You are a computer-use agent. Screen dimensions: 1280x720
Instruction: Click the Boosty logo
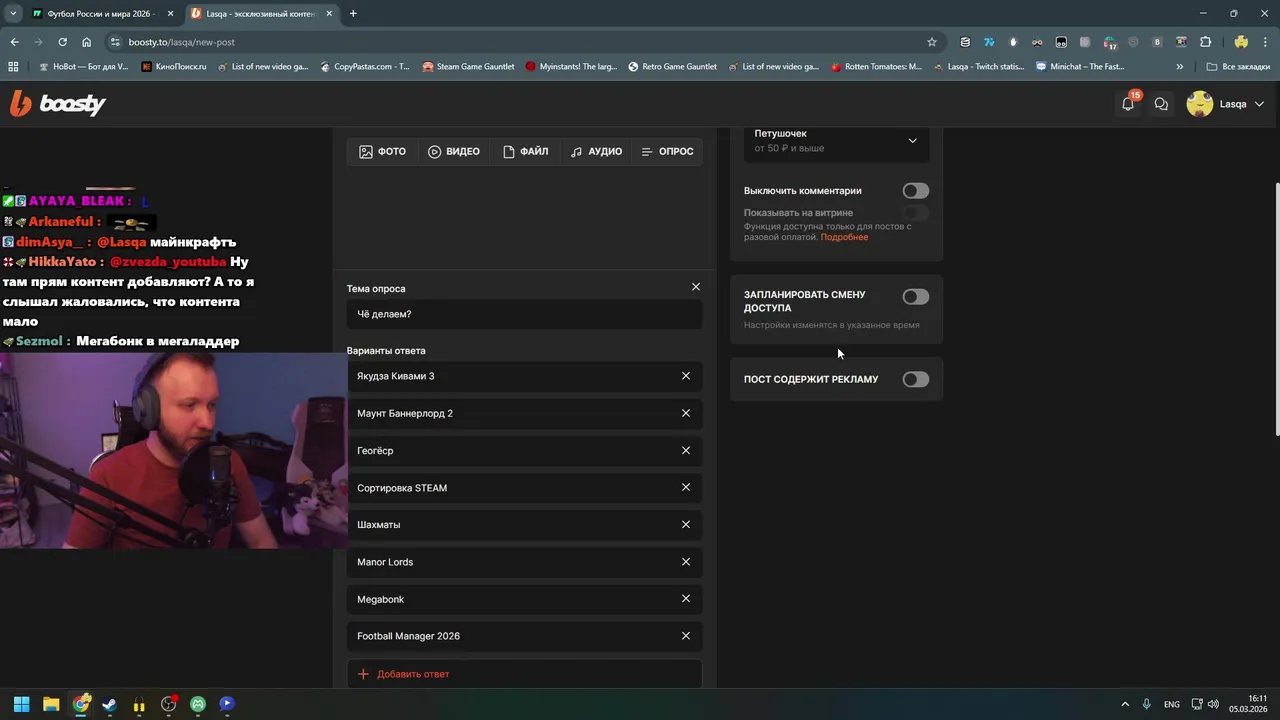tap(58, 103)
